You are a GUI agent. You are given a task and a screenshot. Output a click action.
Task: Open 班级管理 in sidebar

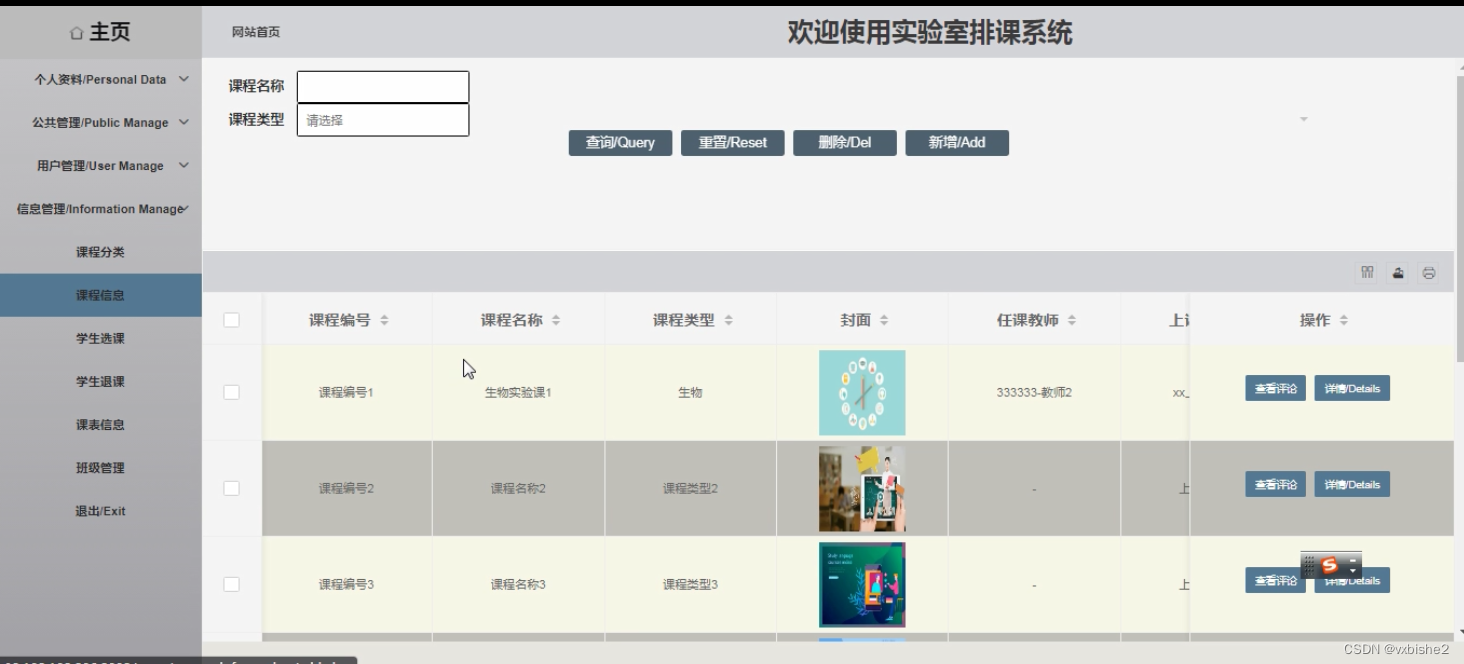(x=101, y=467)
